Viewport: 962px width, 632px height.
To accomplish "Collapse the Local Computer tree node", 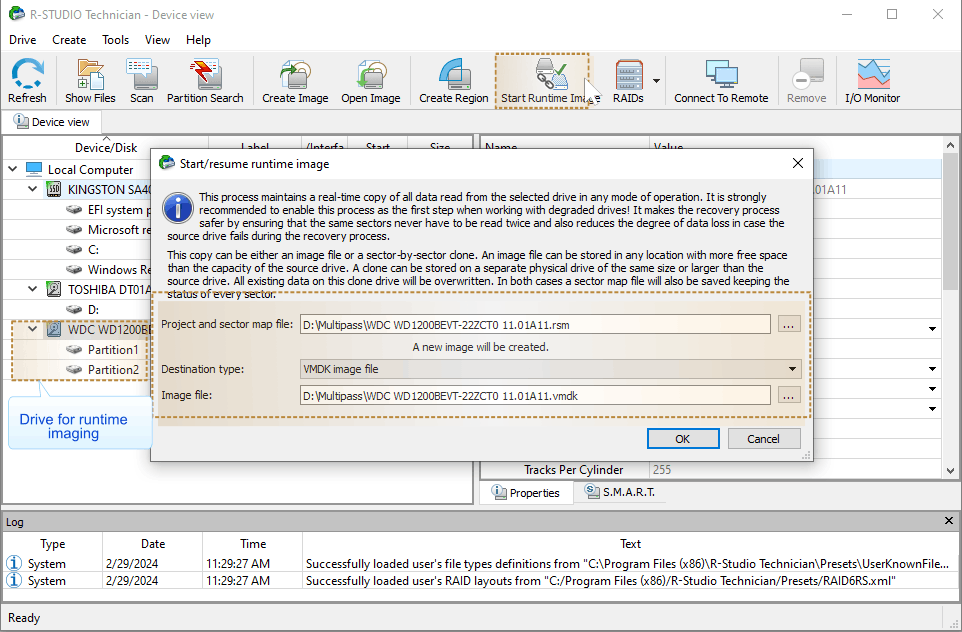I will click(x=12, y=169).
